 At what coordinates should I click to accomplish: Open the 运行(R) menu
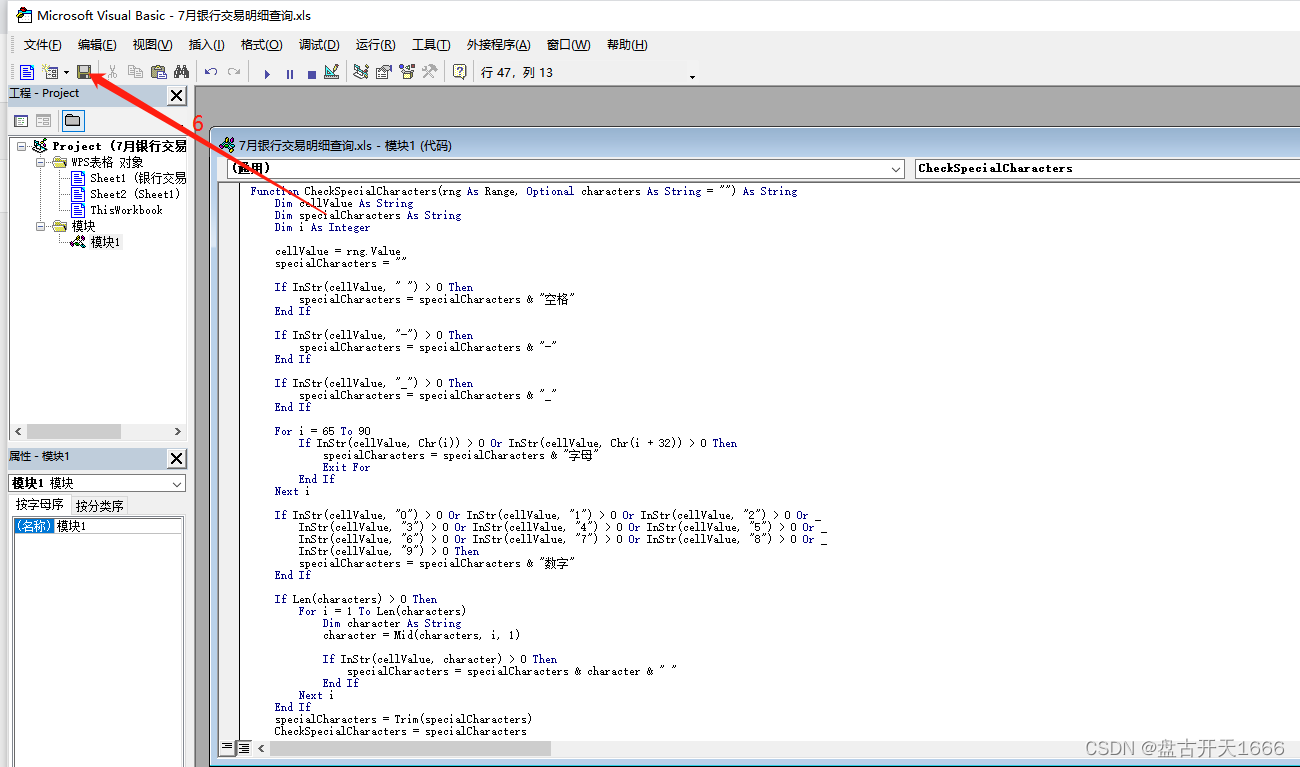[375, 45]
